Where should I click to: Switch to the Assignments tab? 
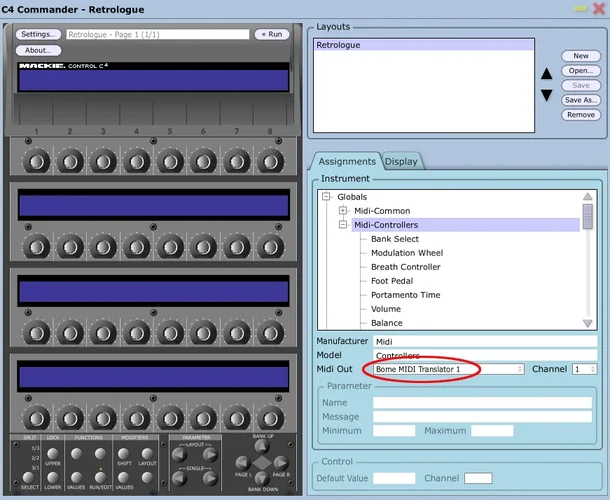pyautogui.click(x=347, y=161)
